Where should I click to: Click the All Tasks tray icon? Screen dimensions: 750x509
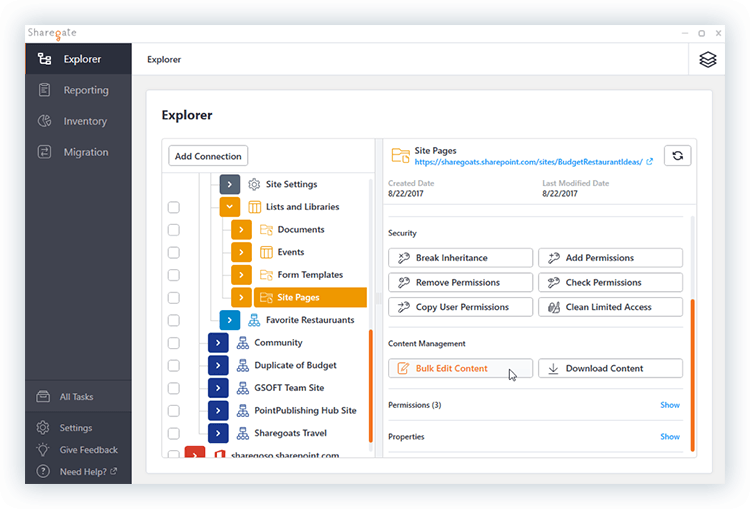pos(43,397)
